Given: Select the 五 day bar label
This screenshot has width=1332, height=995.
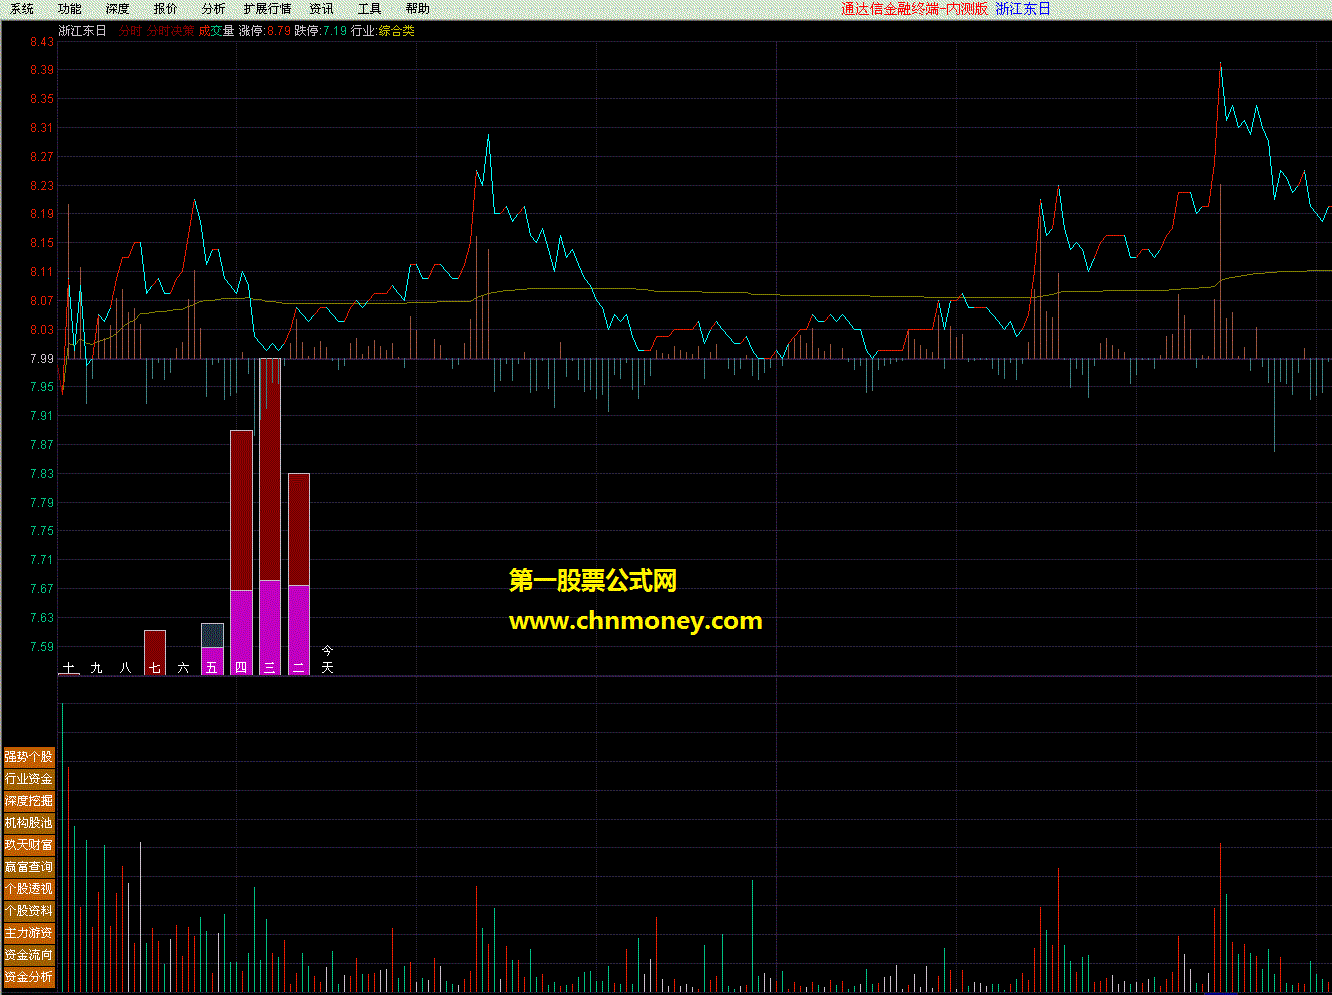Looking at the screenshot, I should click(212, 667).
